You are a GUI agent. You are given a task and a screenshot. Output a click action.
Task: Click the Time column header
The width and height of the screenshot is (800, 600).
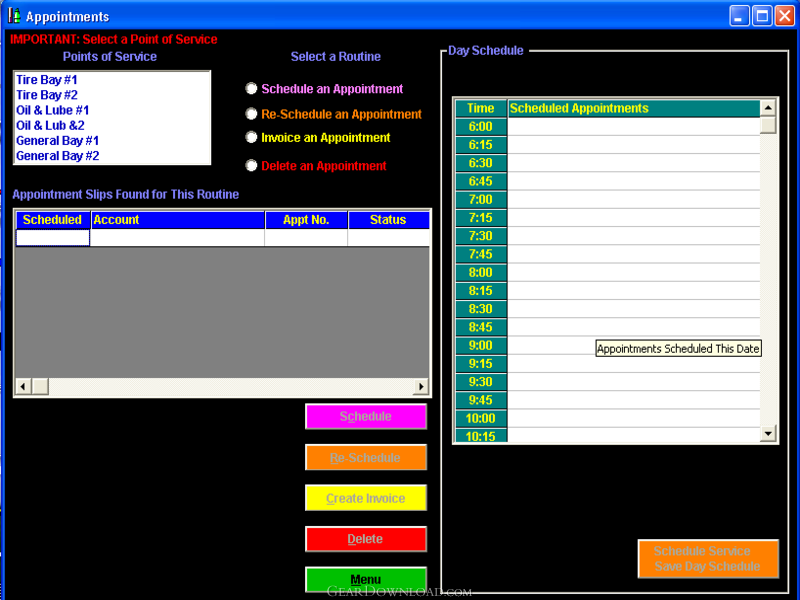481,108
